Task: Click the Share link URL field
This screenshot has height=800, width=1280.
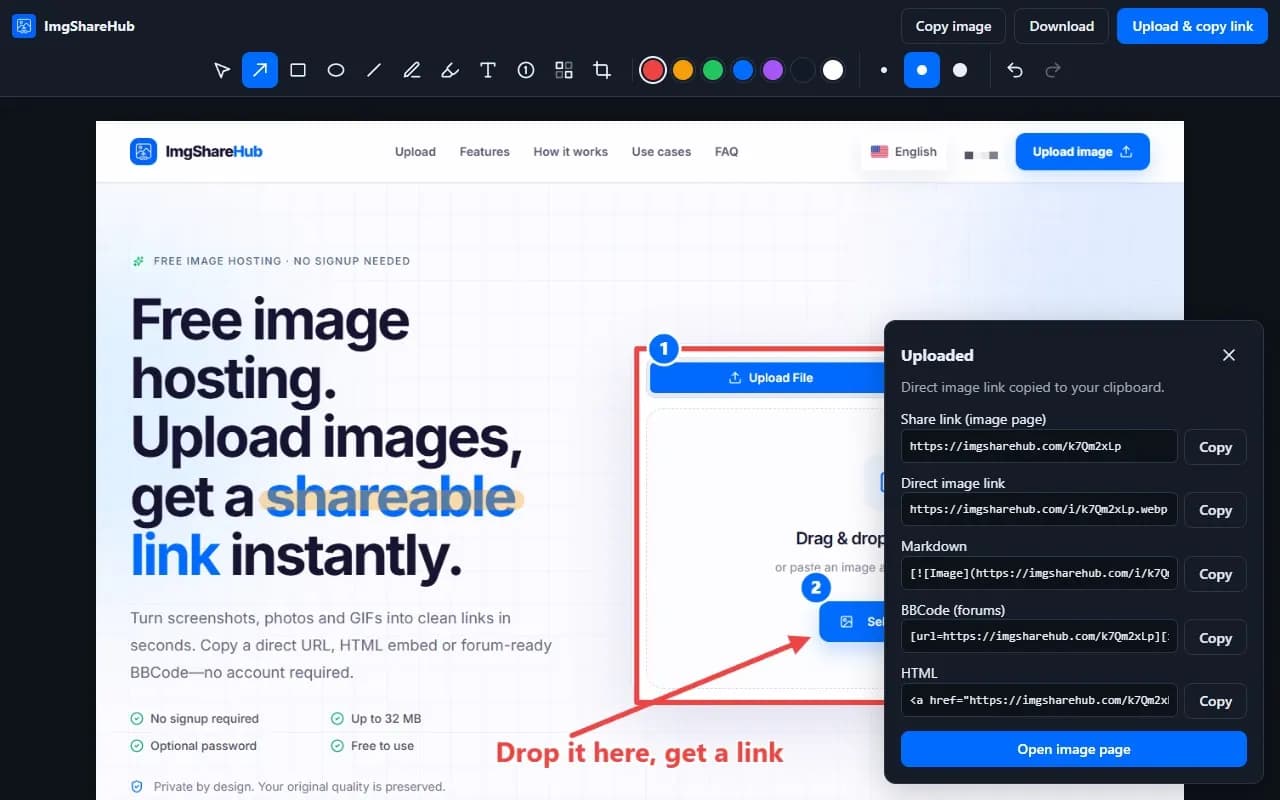Action: (x=1039, y=446)
